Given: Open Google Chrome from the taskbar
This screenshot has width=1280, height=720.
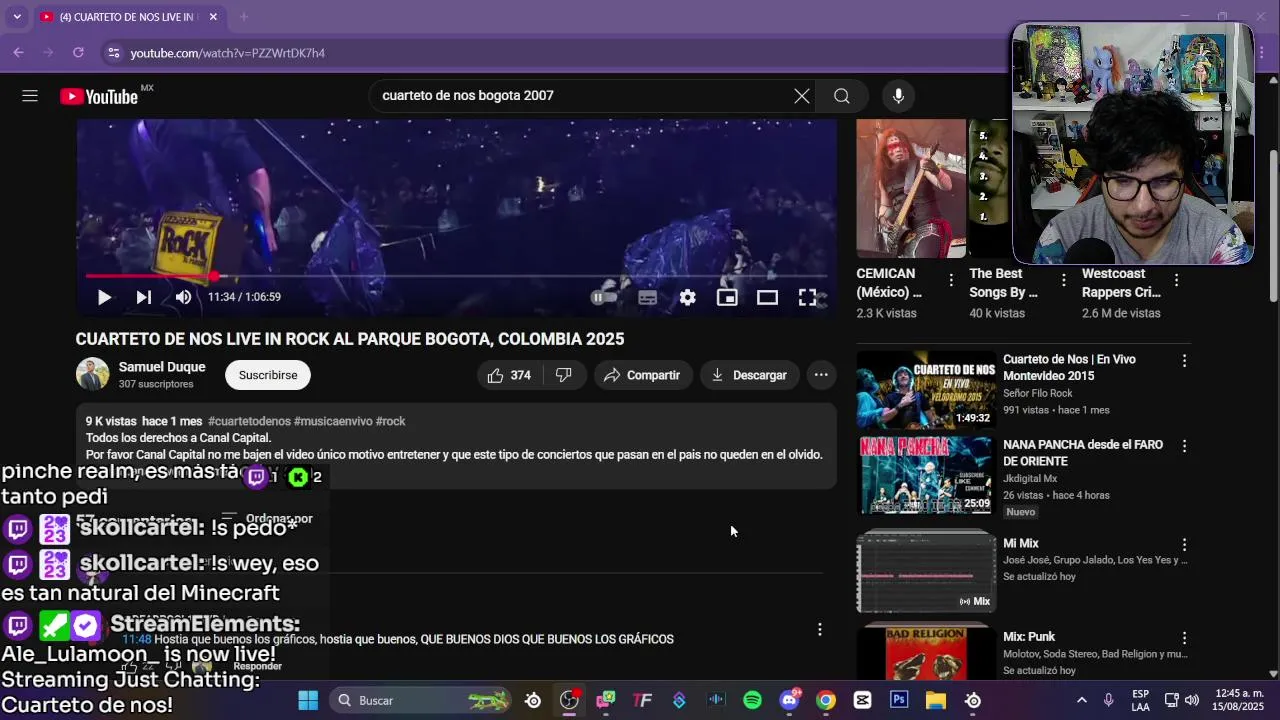Looking at the screenshot, I should coord(826,700).
